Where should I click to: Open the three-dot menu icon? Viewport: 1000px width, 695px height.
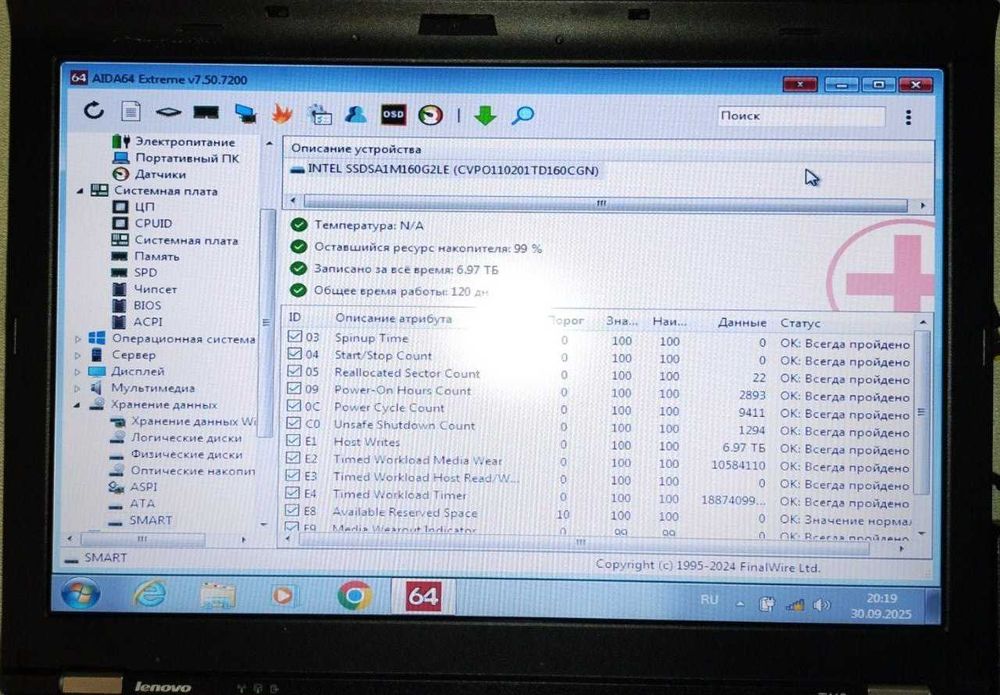click(x=908, y=117)
